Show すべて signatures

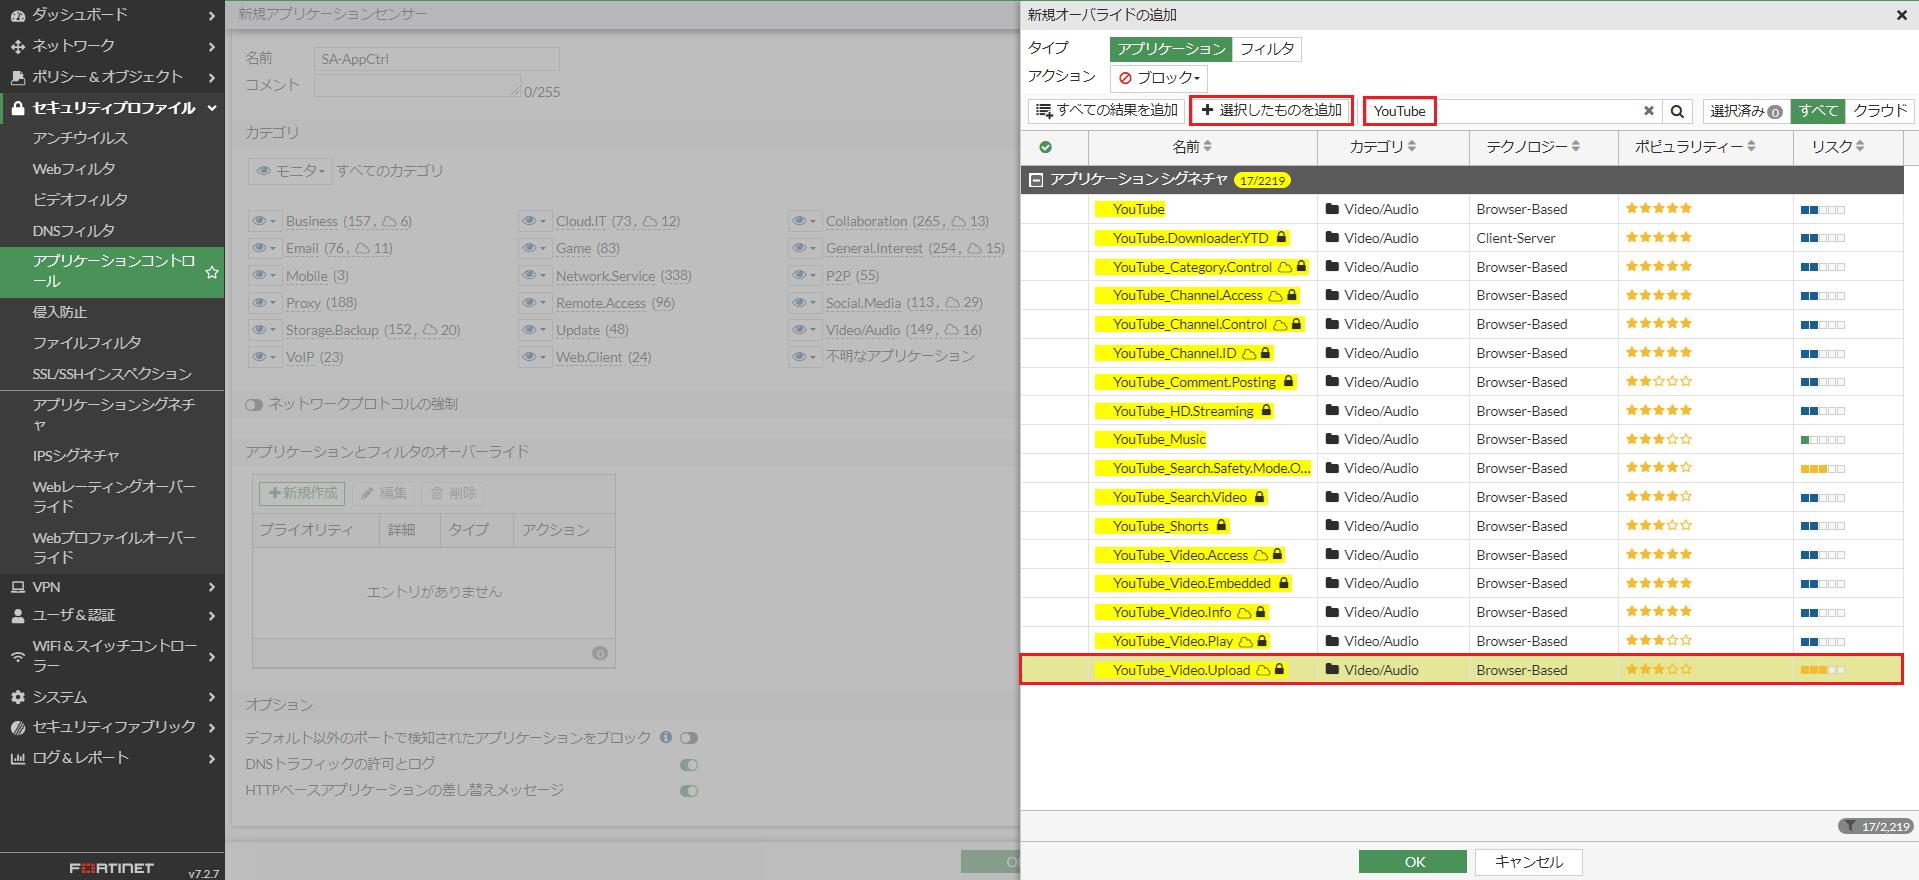(1817, 111)
